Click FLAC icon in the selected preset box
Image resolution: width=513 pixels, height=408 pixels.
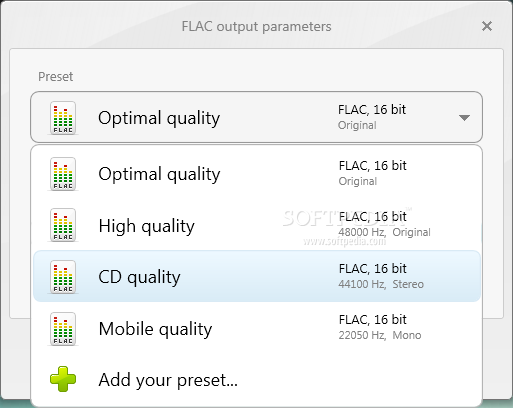point(63,118)
